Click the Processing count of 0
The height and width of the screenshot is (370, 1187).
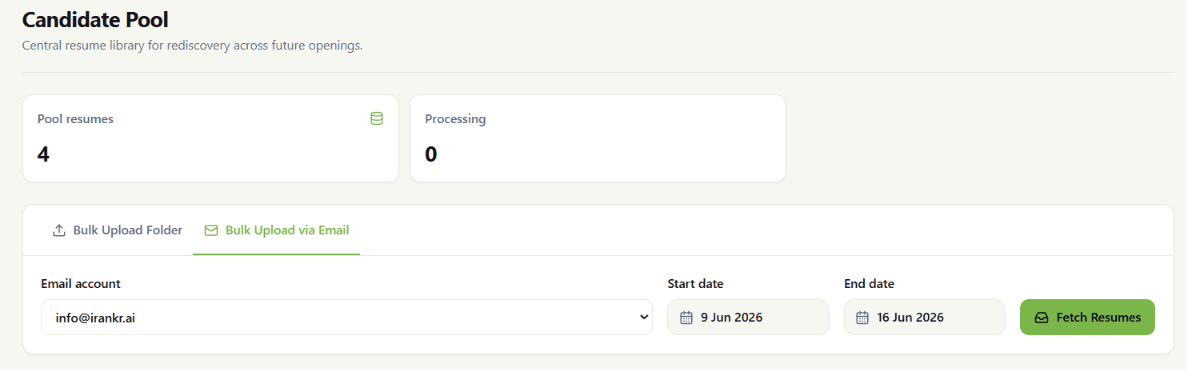pos(431,154)
